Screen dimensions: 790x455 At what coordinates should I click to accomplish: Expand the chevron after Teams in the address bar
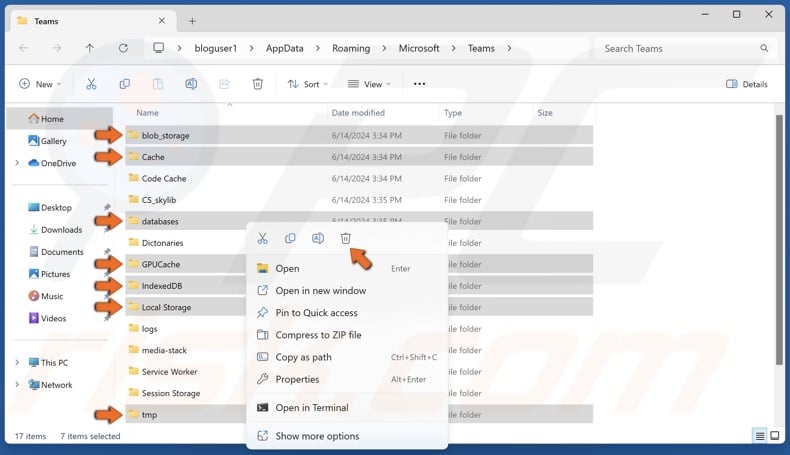click(509, 48)
